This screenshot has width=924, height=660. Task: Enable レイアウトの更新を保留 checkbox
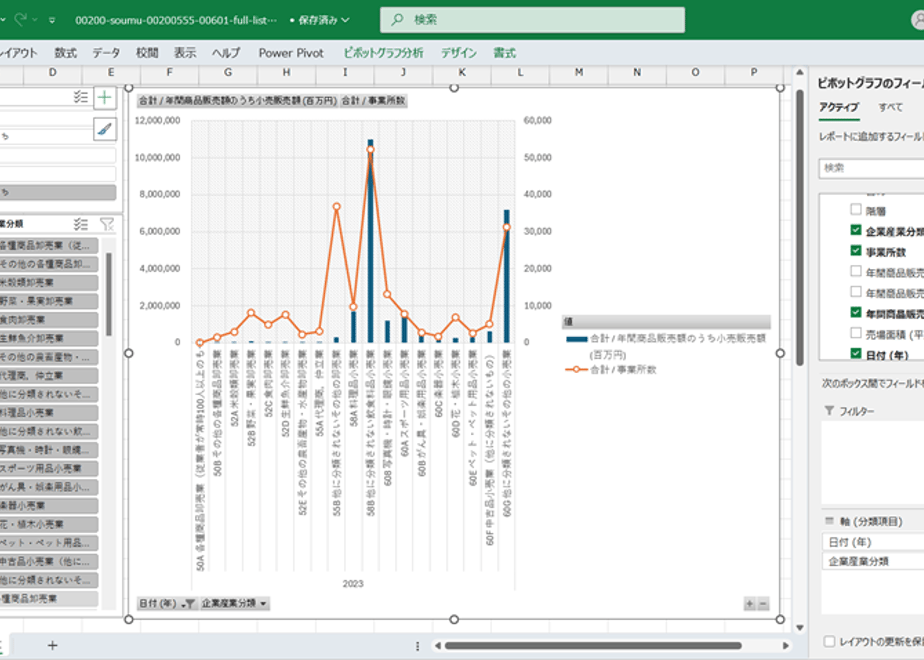click(829, 641)
